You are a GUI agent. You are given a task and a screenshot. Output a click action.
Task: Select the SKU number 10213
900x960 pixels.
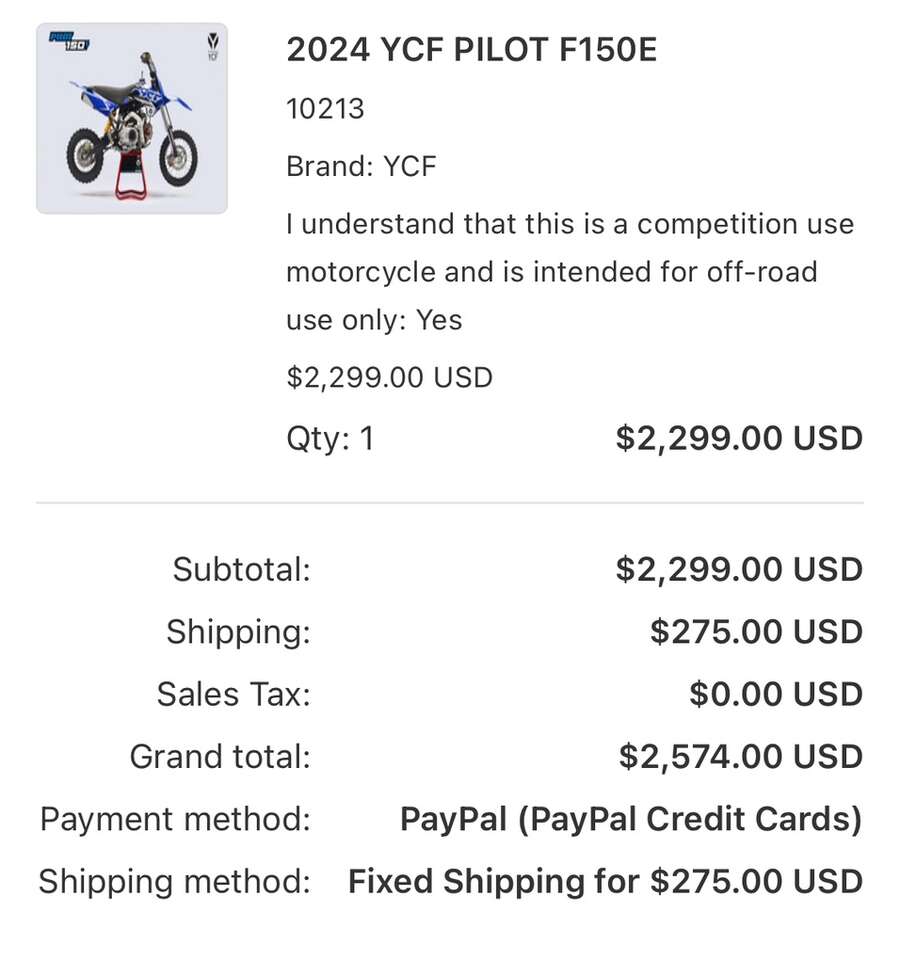pyautogui.click(x=325, y=108)
